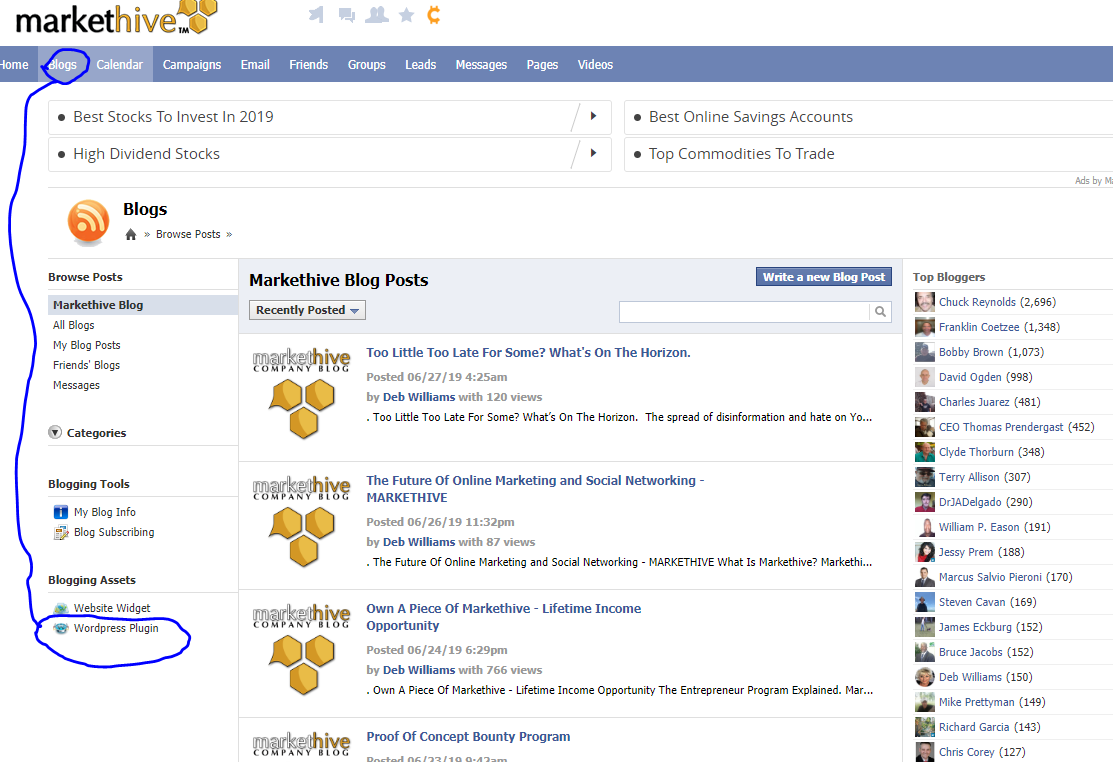Click the Wordpress Plugin icon
The width and height of the screenshot is (1113, 762).
coord(61,628)
